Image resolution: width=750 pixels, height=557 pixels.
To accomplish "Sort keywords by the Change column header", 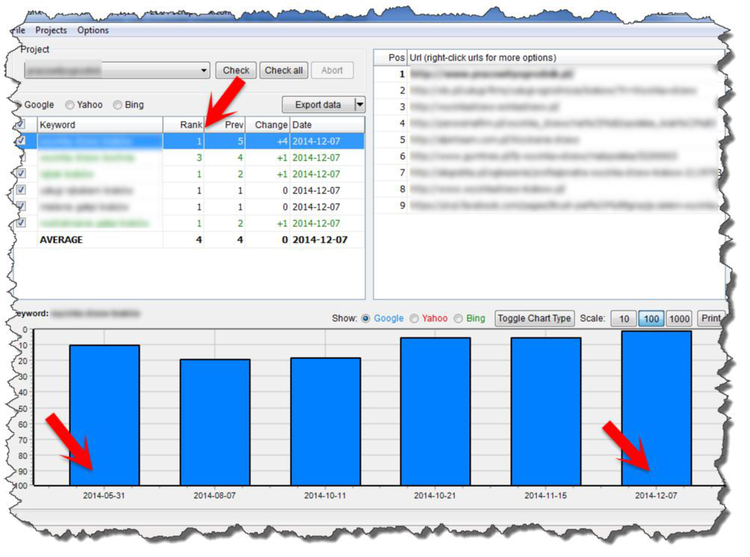I will (270, 125).
